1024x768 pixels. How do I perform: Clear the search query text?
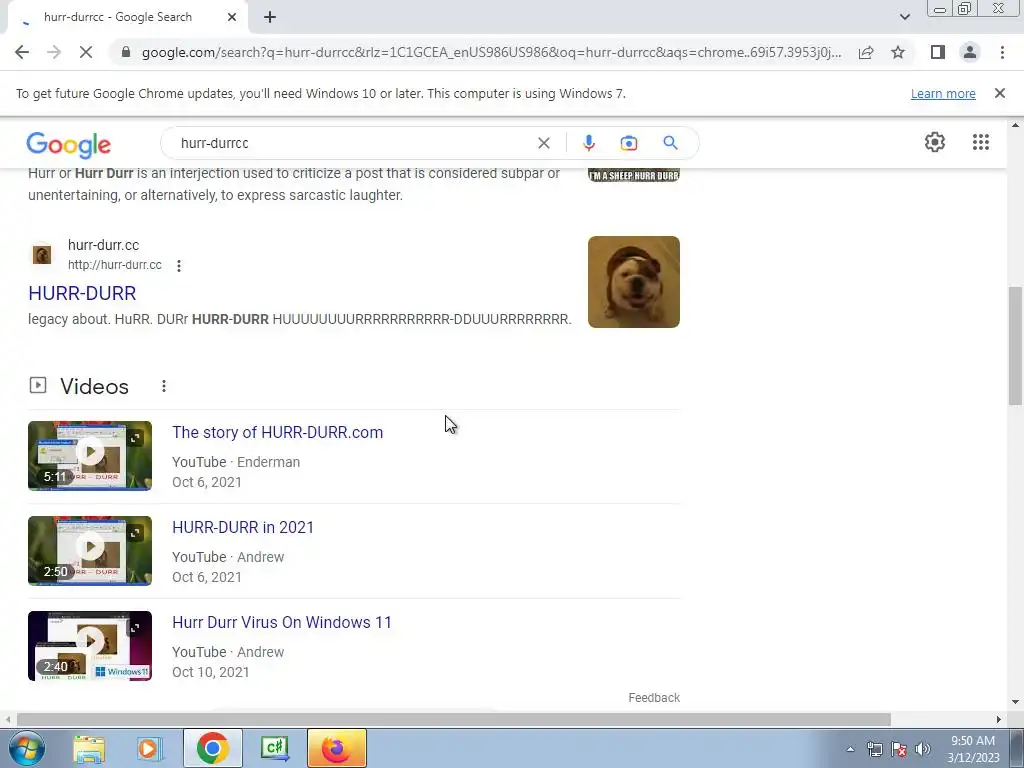click(543, 143)
